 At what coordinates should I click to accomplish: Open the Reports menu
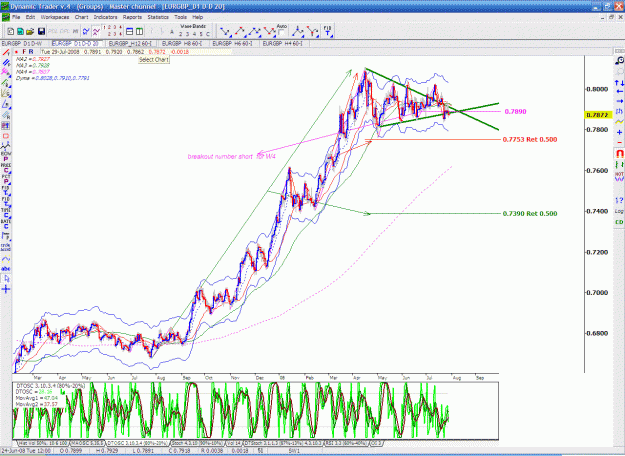[132, 17]
